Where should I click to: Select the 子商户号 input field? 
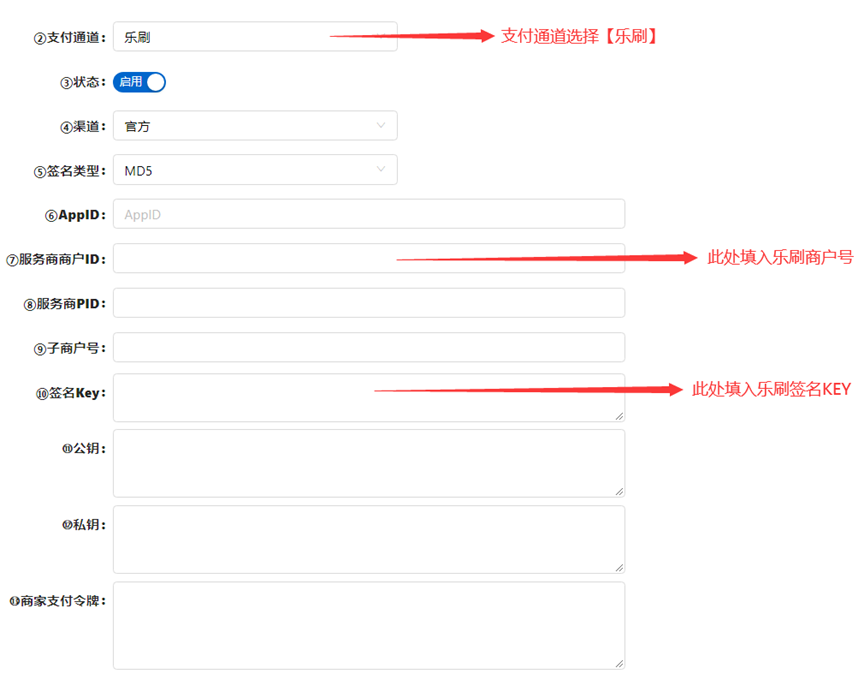tap(368, 347)
